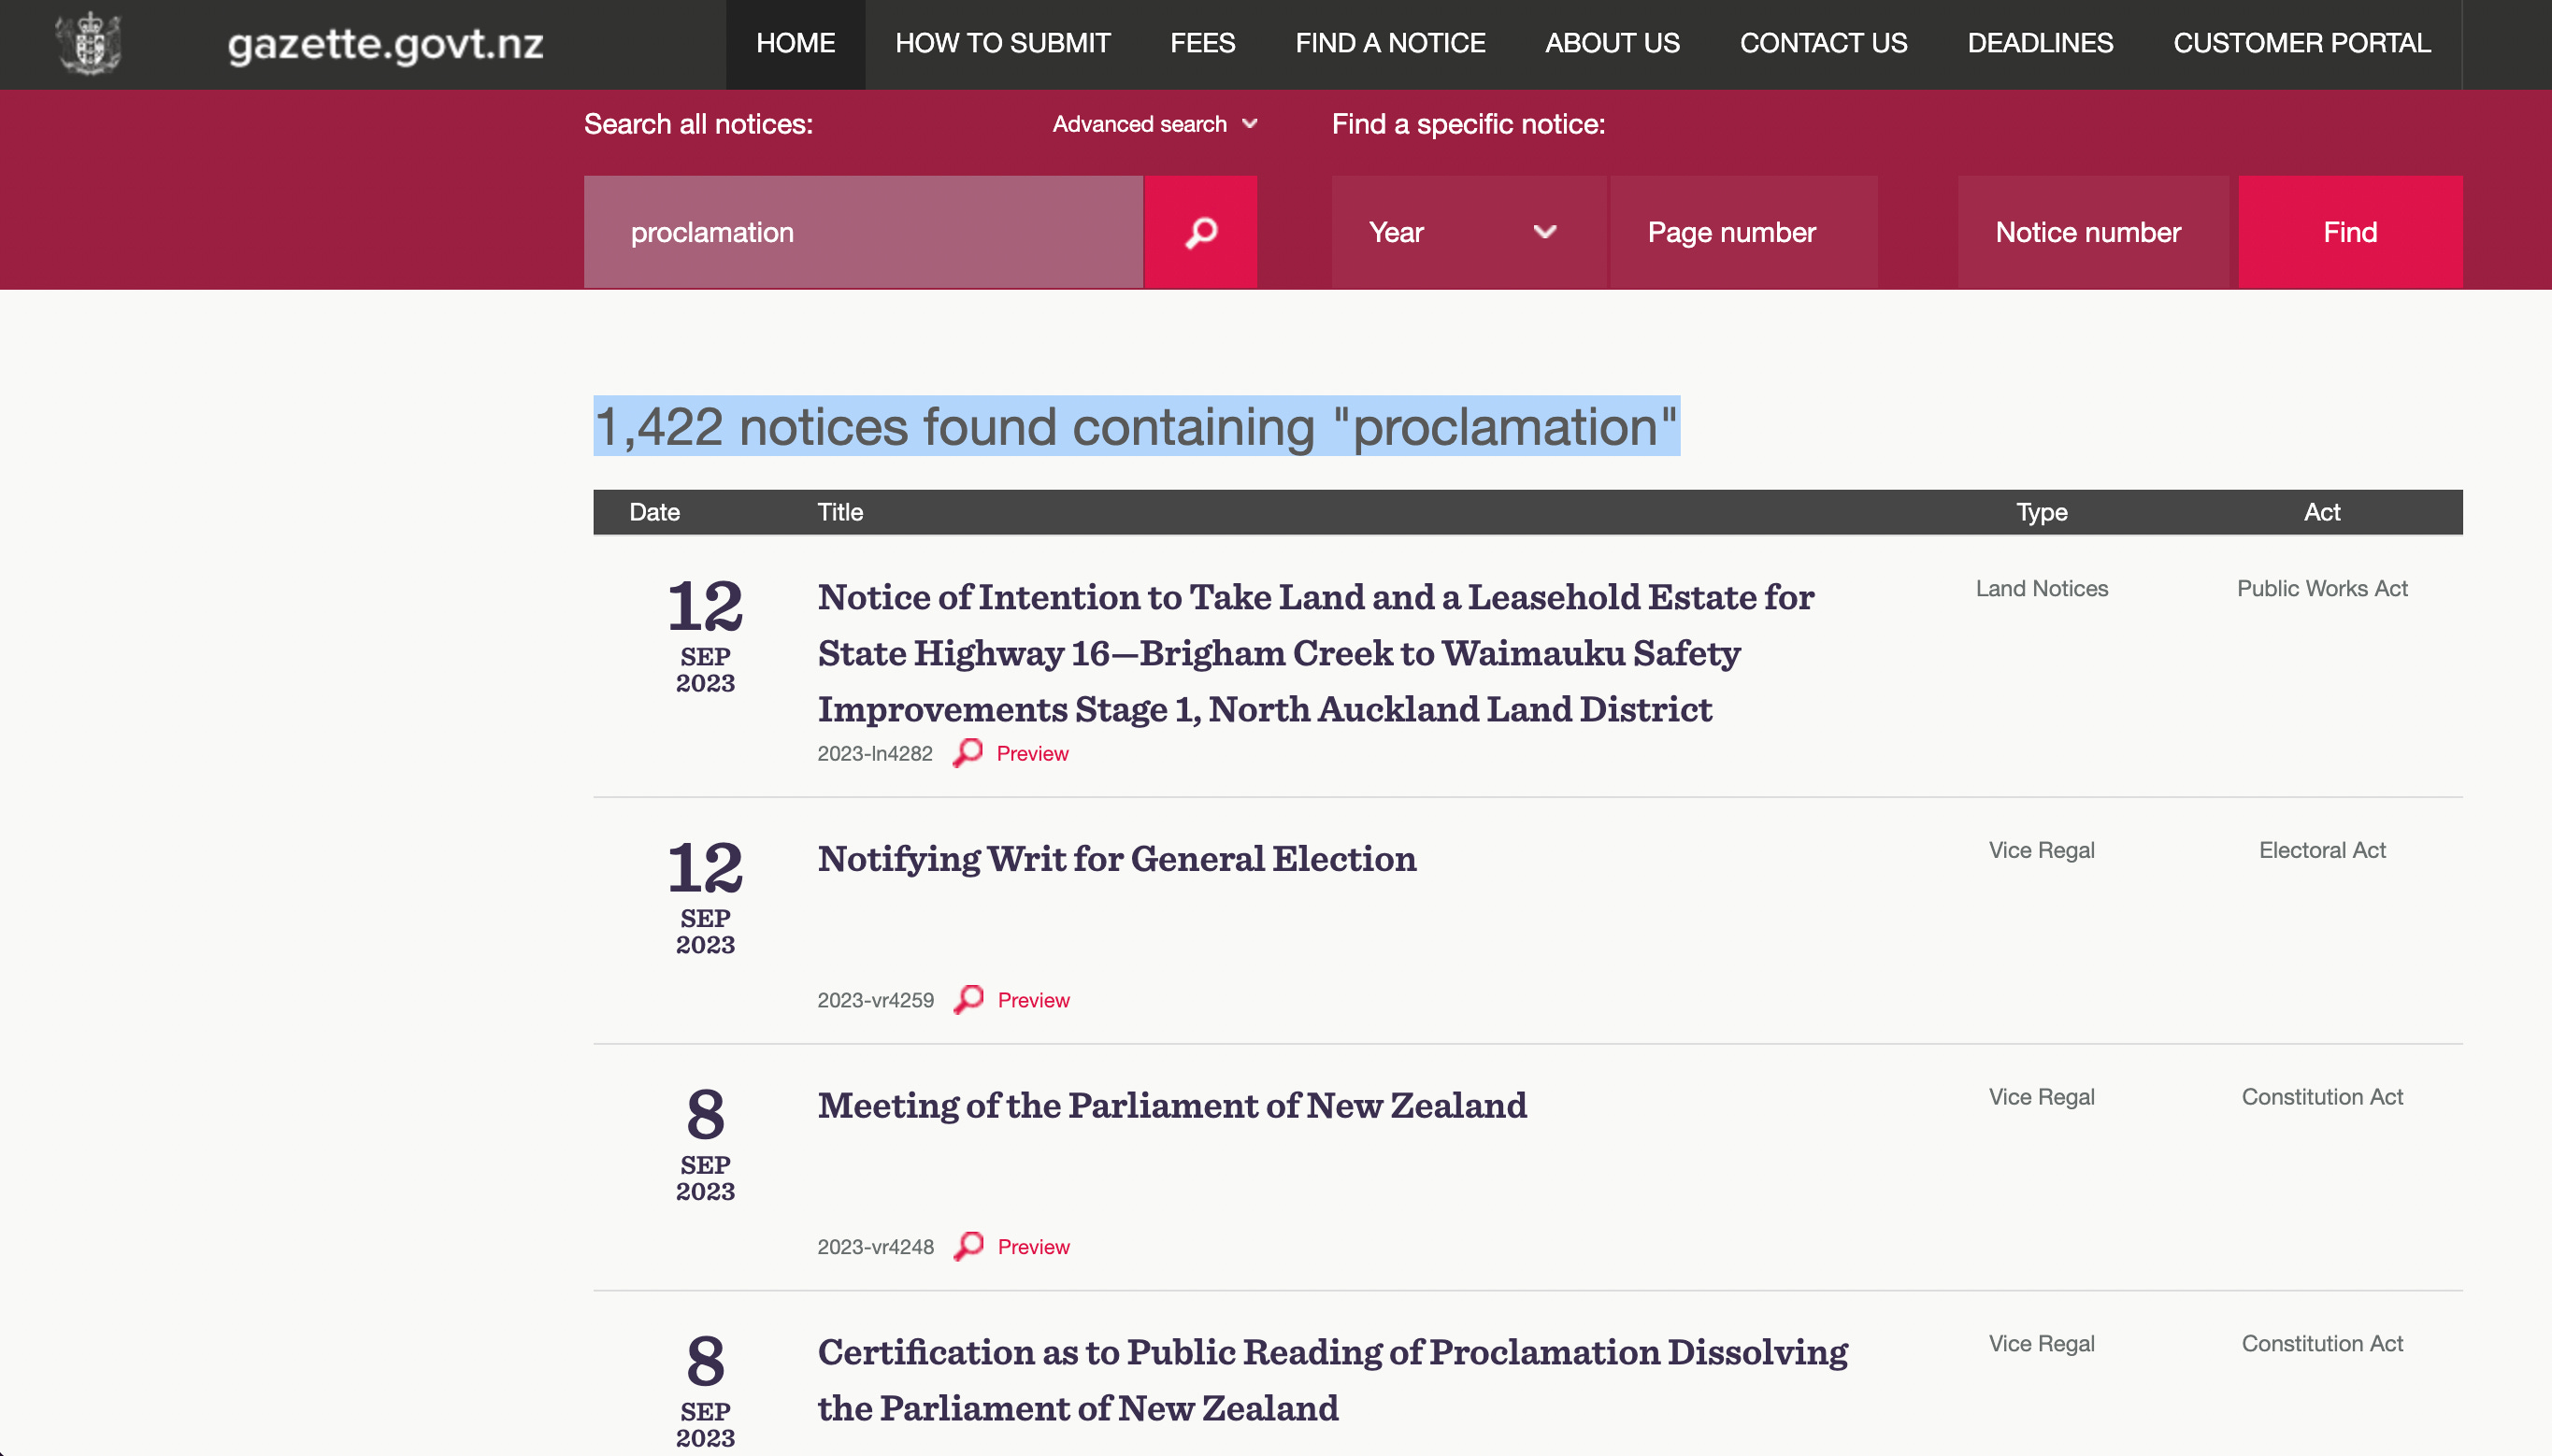Expand the Advanced search options
This screenshot has height=1456, width=2552.
click(x=1140, y=124)
